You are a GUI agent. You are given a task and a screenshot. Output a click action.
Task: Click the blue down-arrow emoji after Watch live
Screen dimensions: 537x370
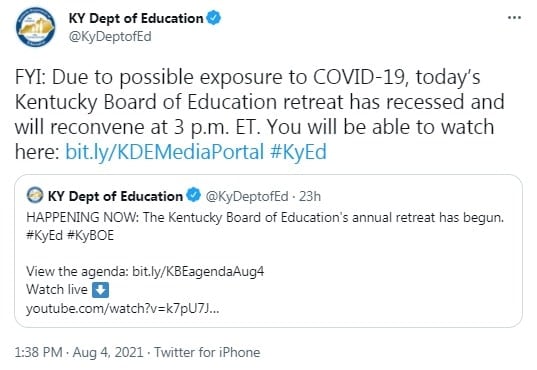tap(101, 290)
